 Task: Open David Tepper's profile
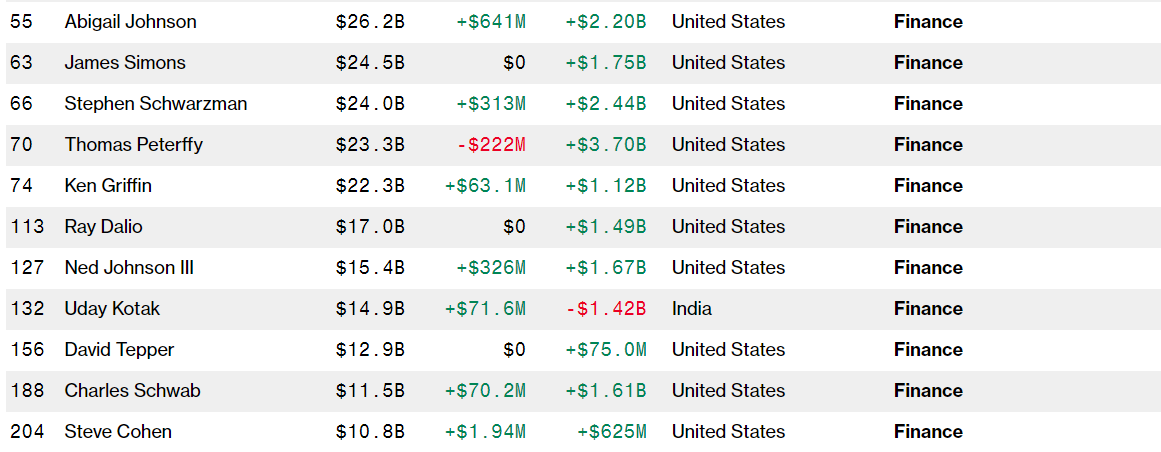tap(119, 349)
